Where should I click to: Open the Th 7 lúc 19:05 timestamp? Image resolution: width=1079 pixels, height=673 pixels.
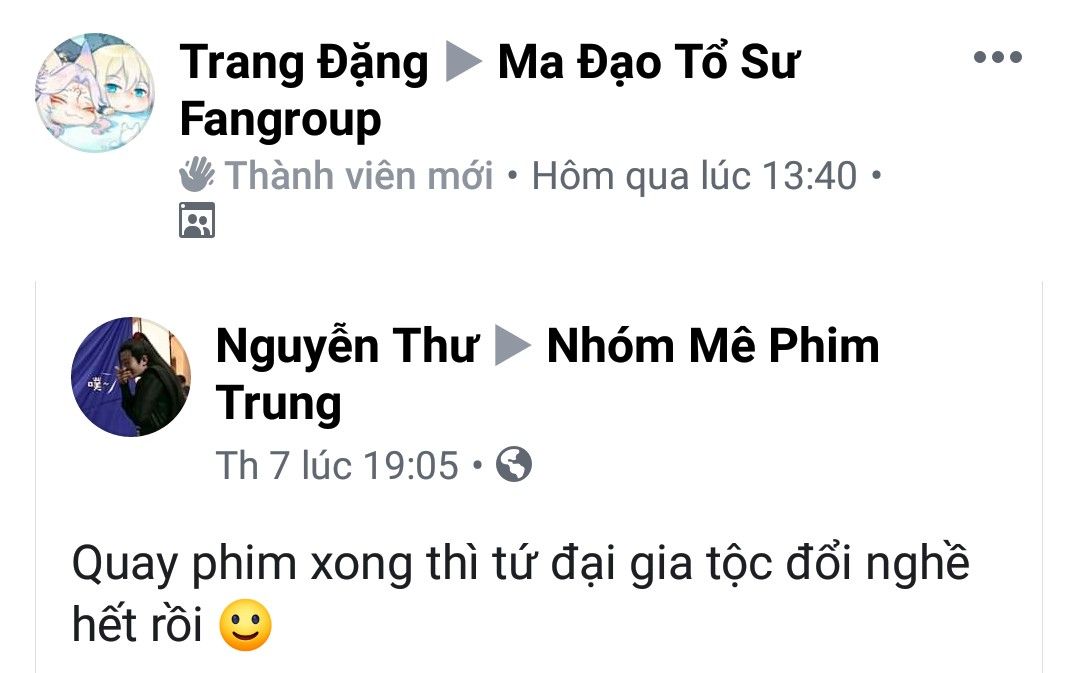(x=336, y=466)
